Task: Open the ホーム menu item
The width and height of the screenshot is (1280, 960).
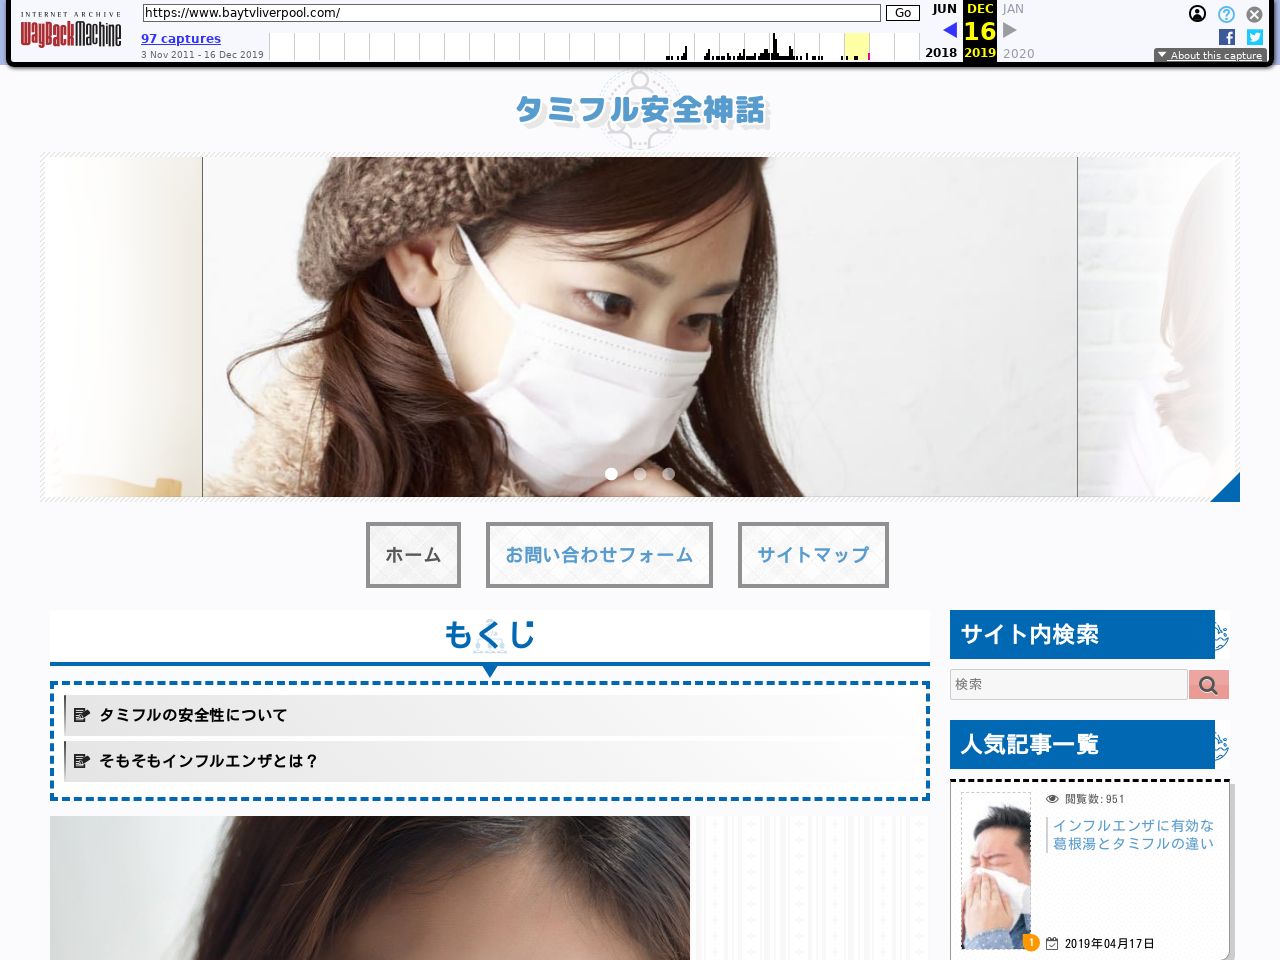Action: coord(413,555)
